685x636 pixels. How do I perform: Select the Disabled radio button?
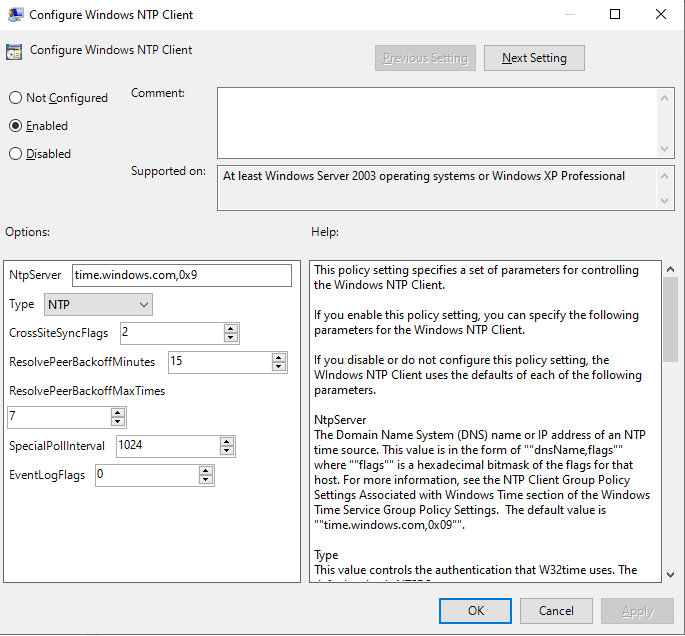[16, 154]
